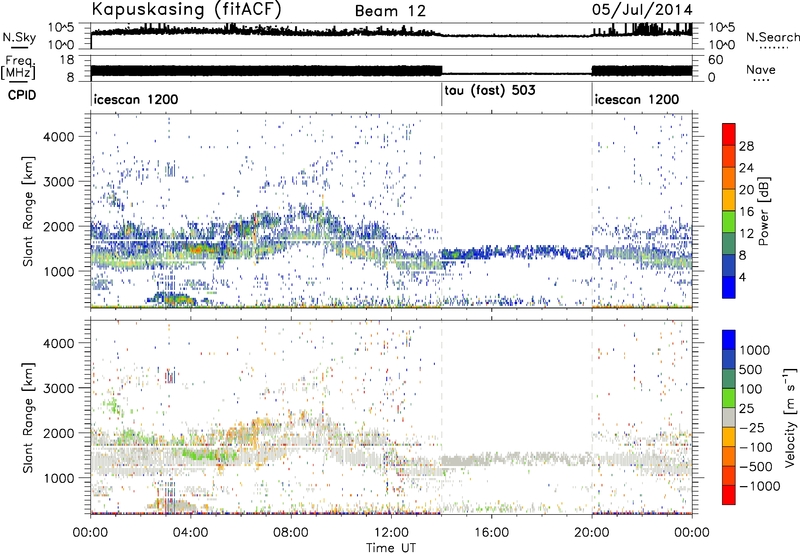Select the 1000 km tick label on velocity panel
800x554 pixels.
(58, 478)
